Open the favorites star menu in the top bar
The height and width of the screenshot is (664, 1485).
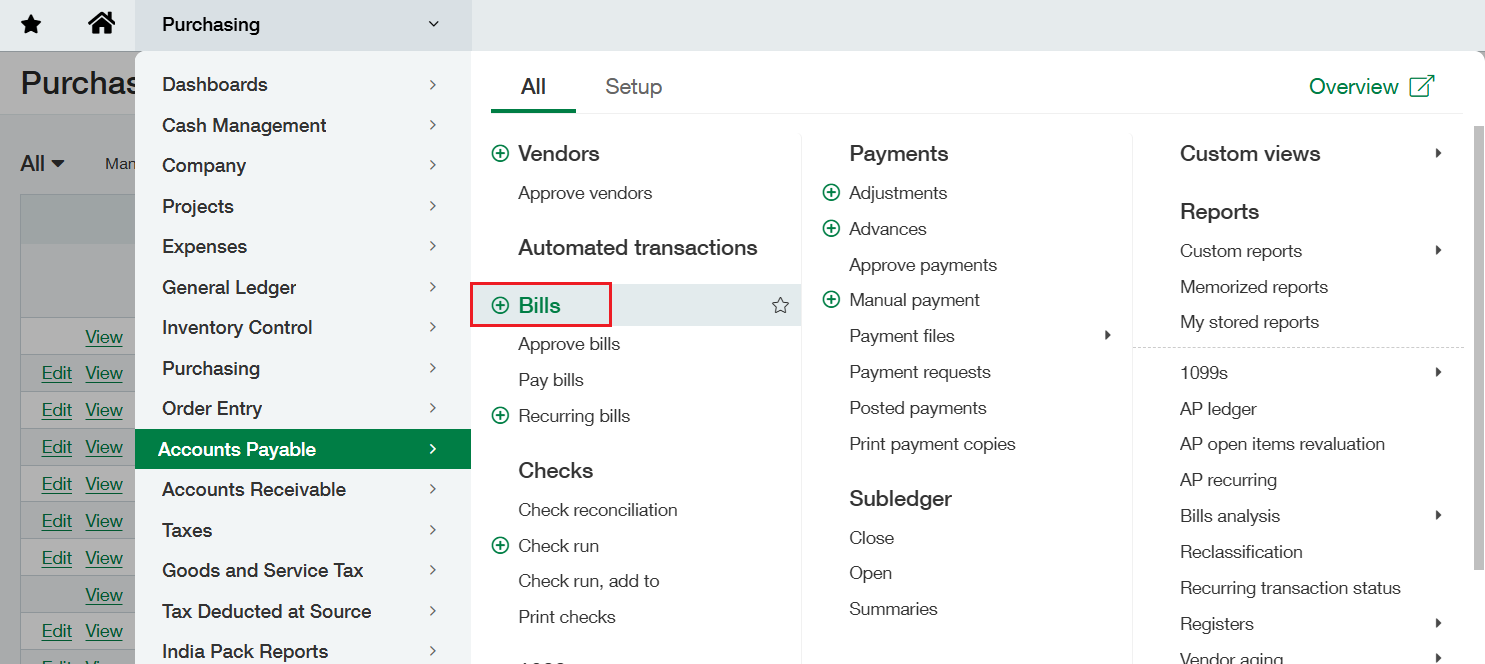click(x=31, y=24)
